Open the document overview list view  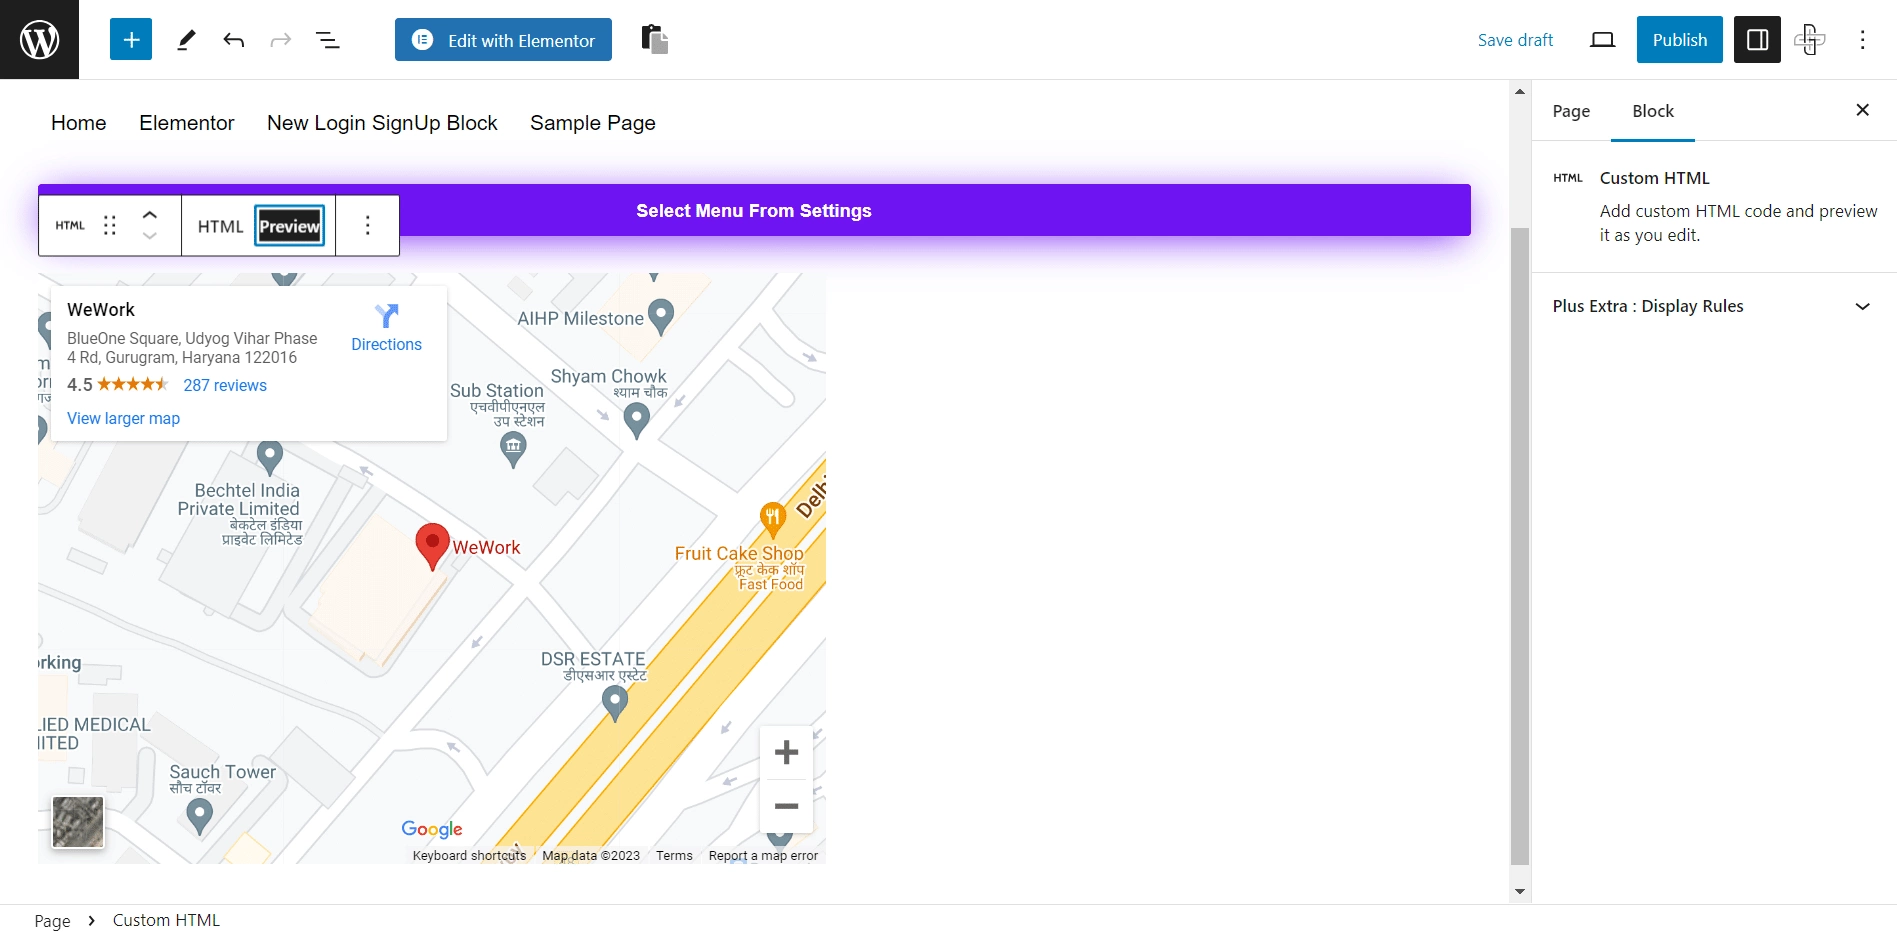click(328, 40)
